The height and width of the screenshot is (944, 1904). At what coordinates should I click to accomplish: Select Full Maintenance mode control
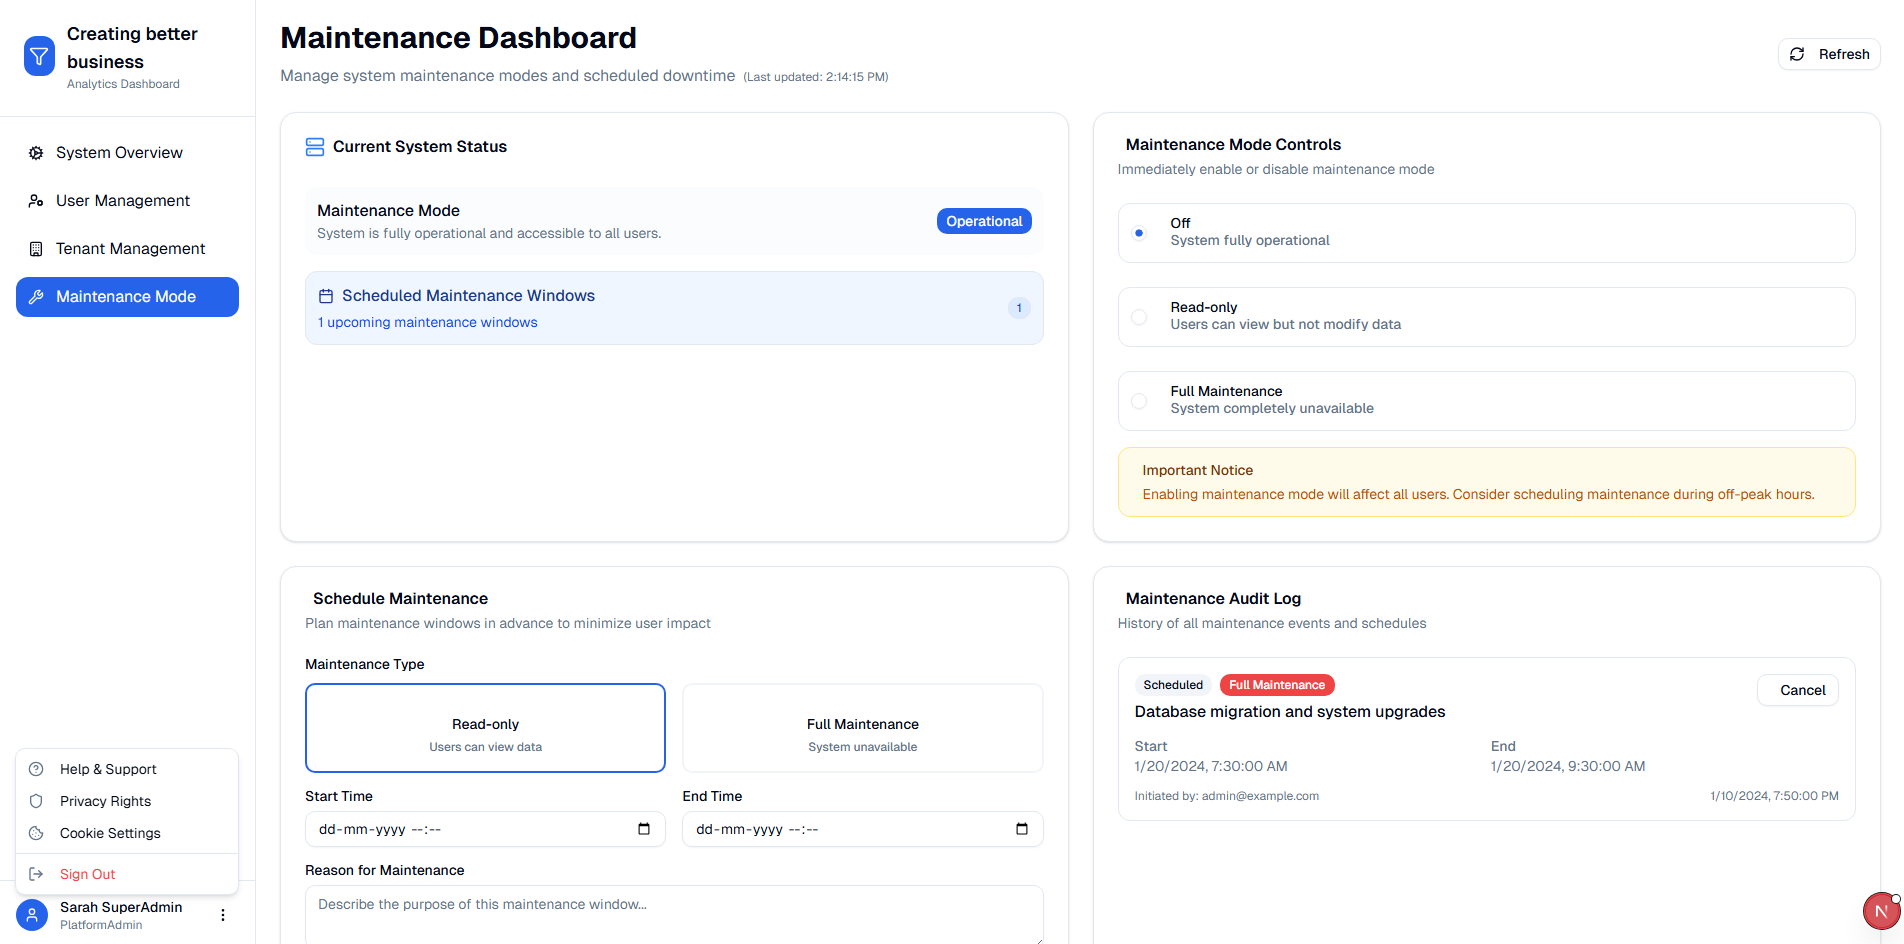point(1139,400)
